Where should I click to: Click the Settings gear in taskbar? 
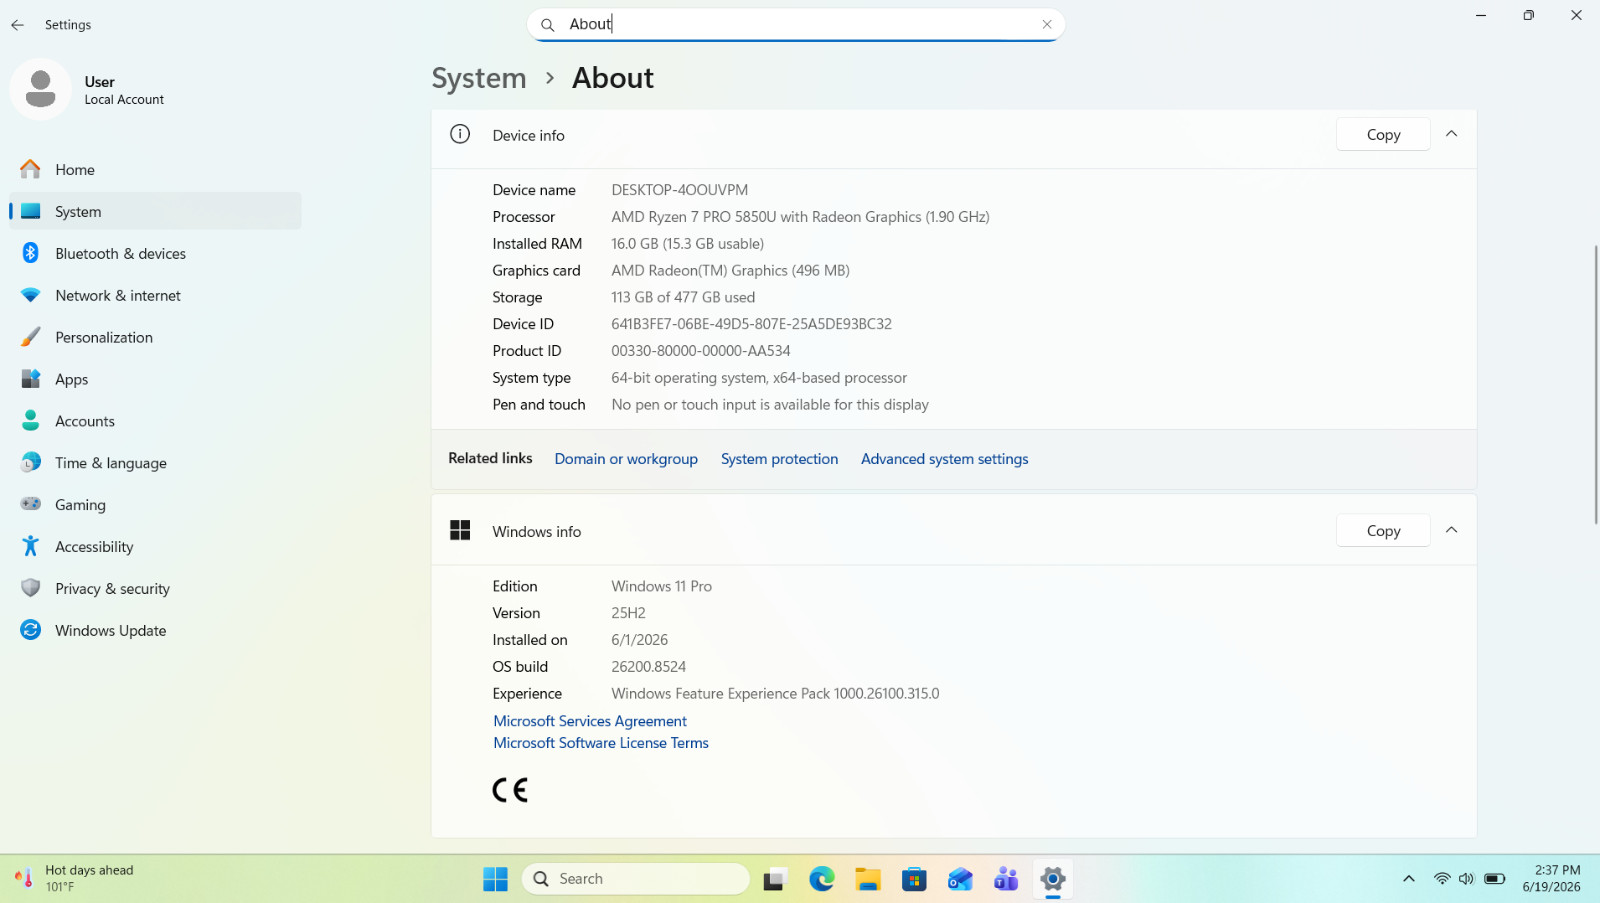(x=1052, y=879)
